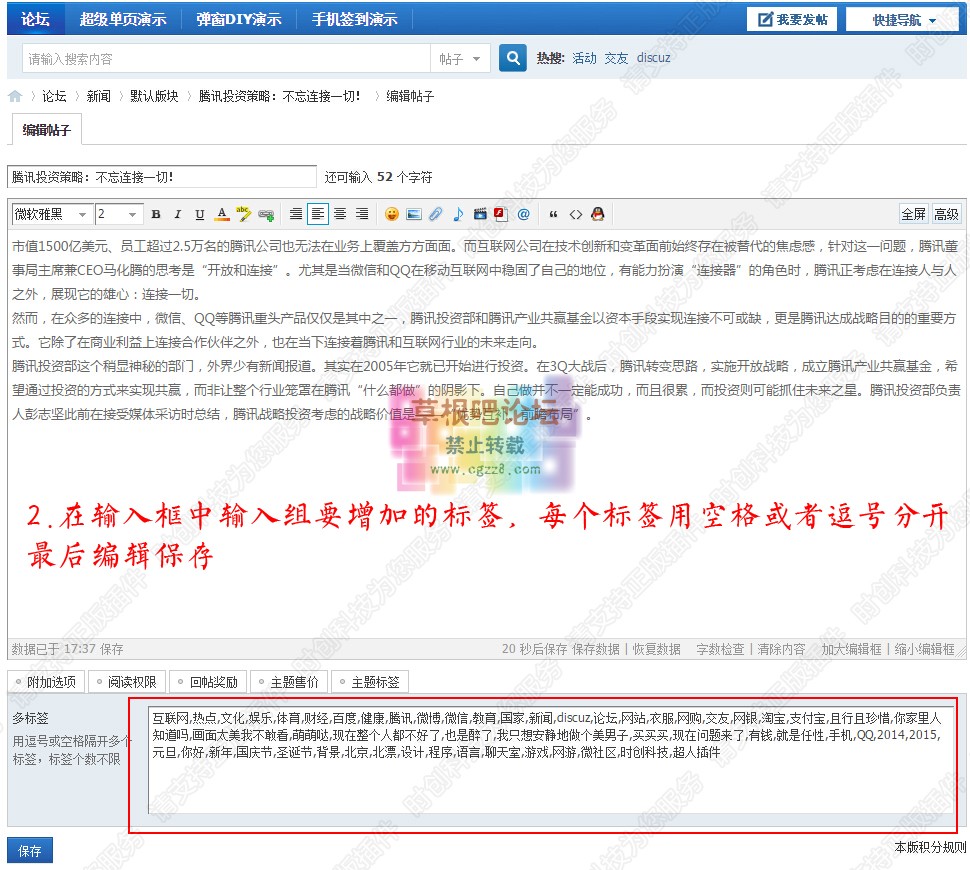970x870 pixels.
Task: Toggle Italic formatting in the editor
Action: coord(177,214)
